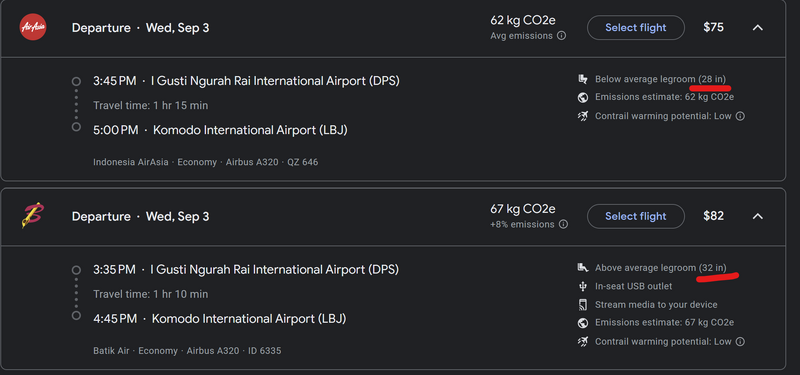The width and height of the screenshot is (800, 375).
Task: Click the Batik Air Departure Wed, Sep 3 header
Action: pyautogui.click(x=140, y=216)
